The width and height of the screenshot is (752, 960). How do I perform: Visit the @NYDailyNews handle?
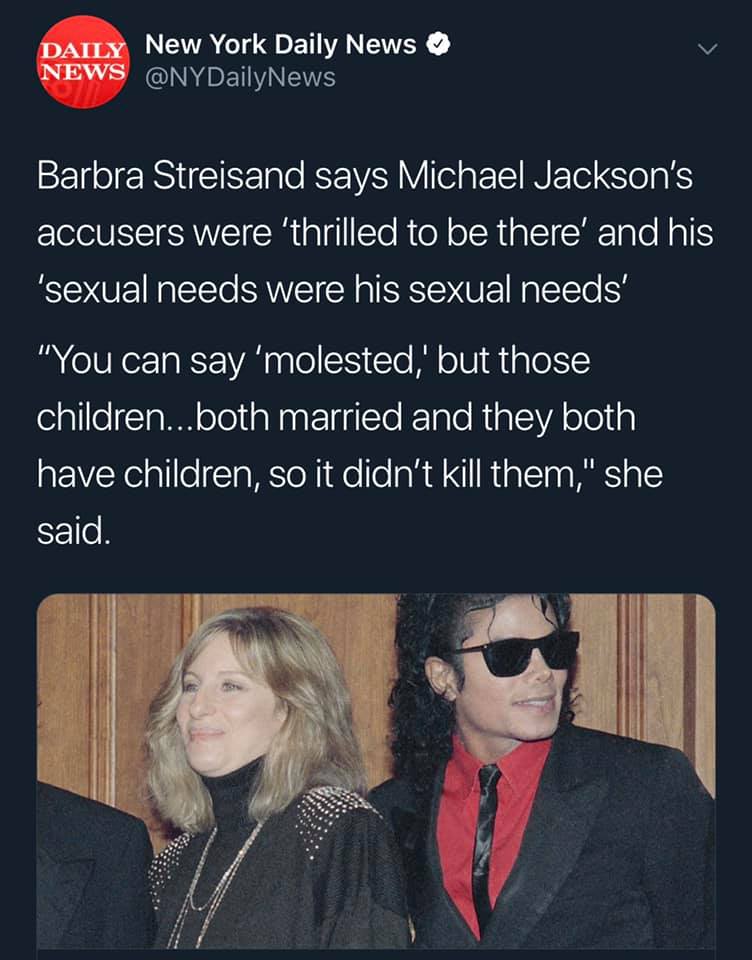(240, 77)
